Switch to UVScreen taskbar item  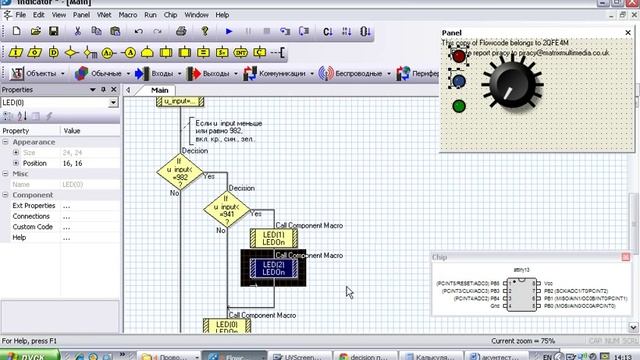point(301,356)
